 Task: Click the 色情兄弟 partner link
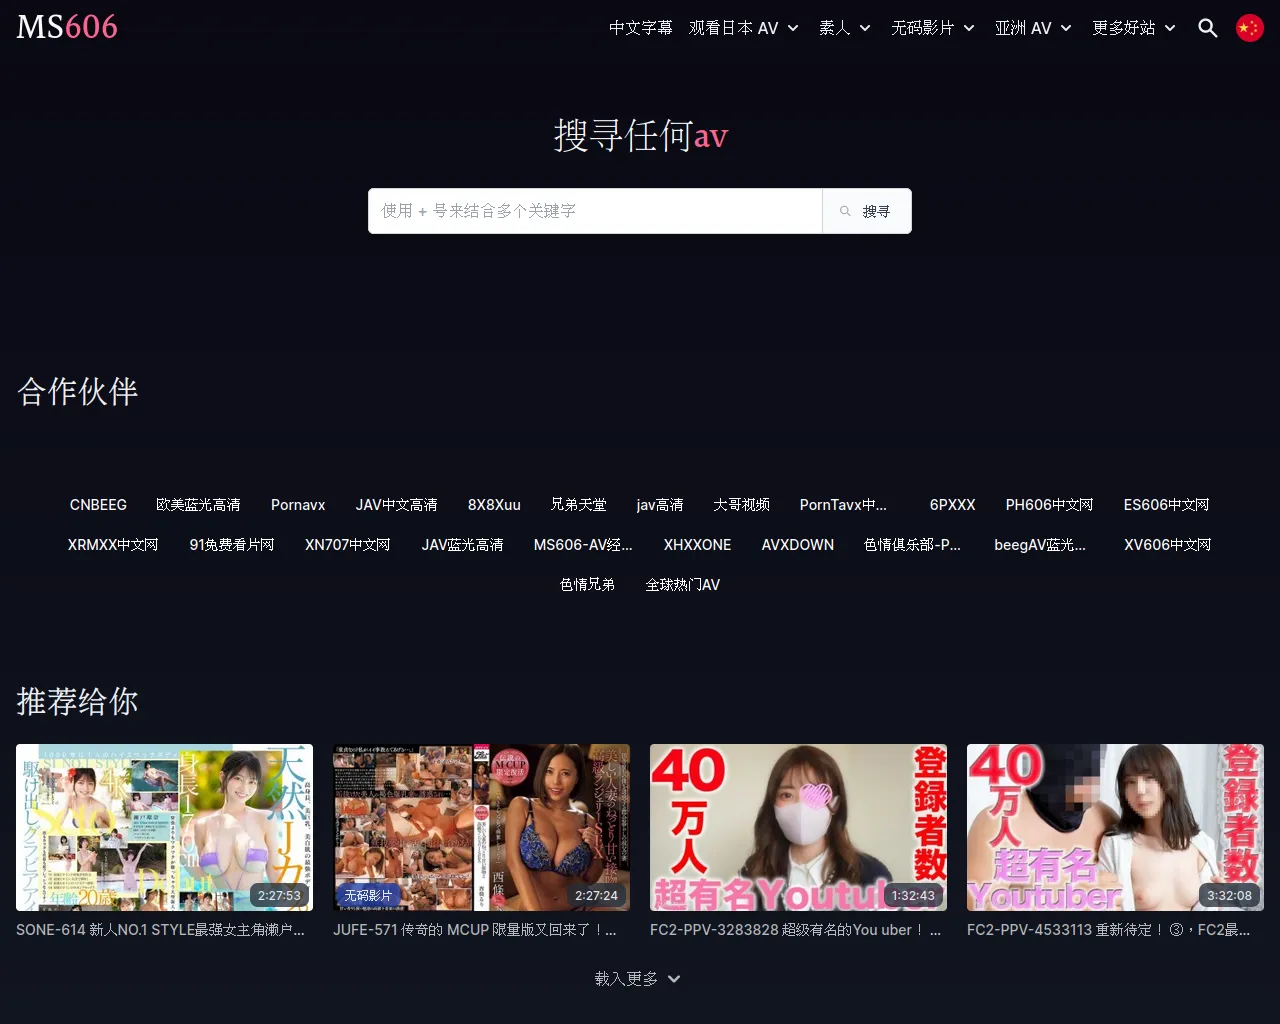(x=587, y=585)
